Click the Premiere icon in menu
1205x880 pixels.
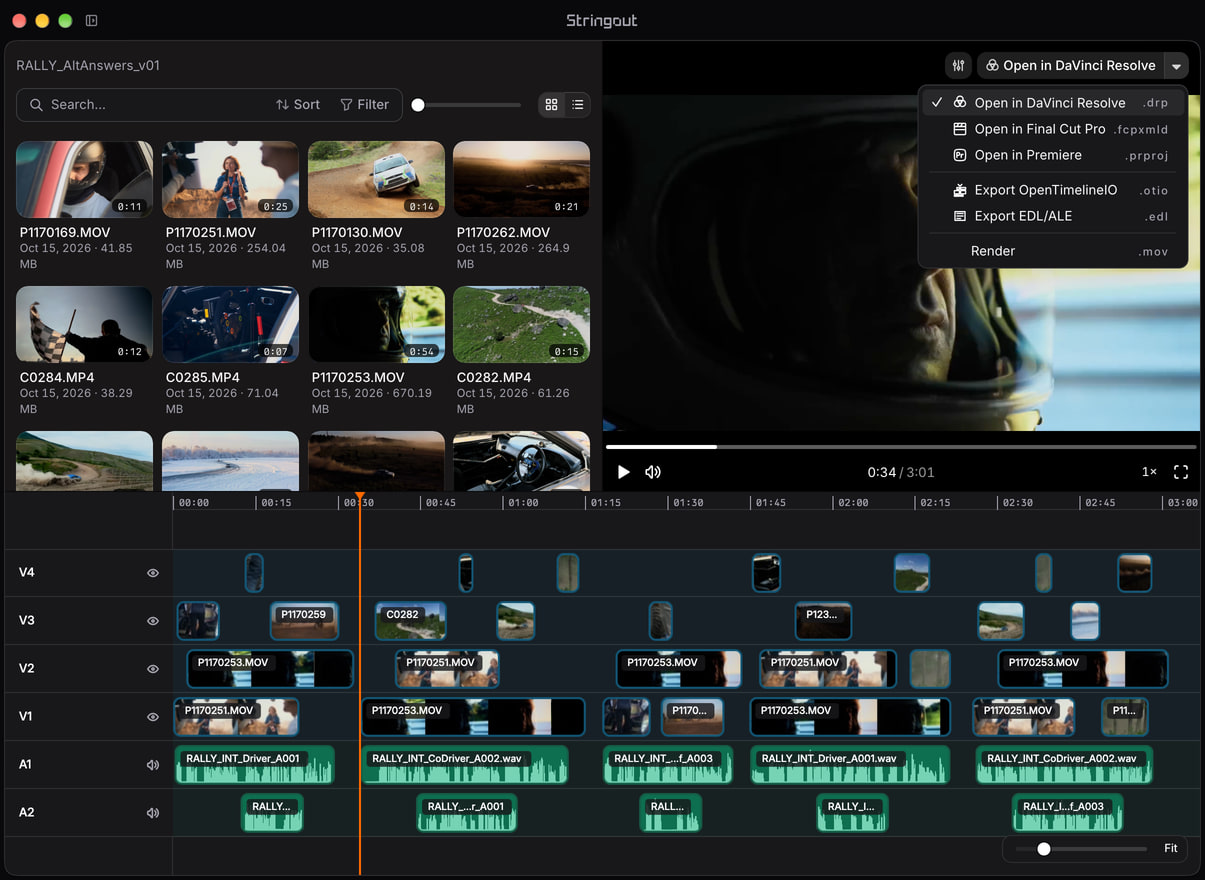pyautogui.click(x=959, y=155)
